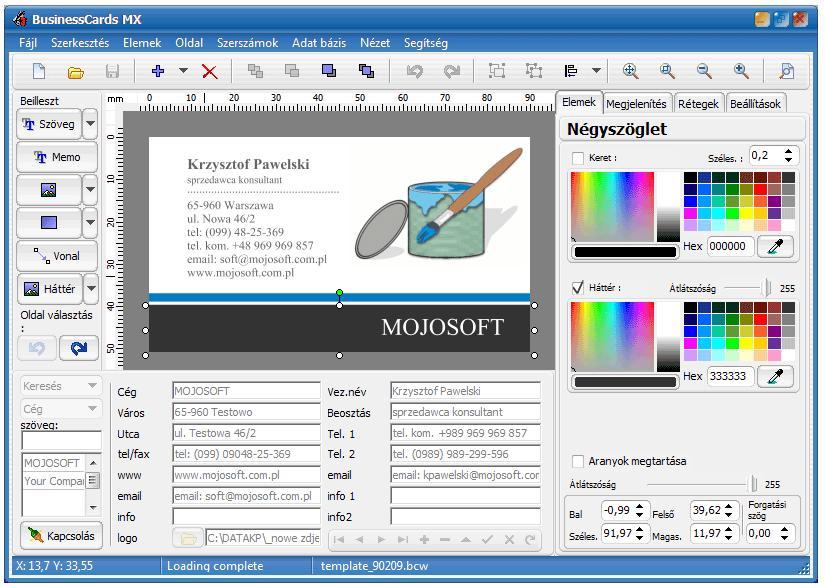This screenshot has width=825, height=588.
Task: Open the Fájl menu
Action: click(28, 43)
